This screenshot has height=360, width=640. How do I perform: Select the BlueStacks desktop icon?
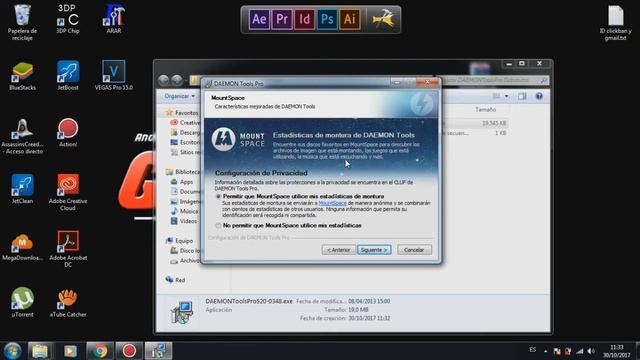tap(22, 76)
